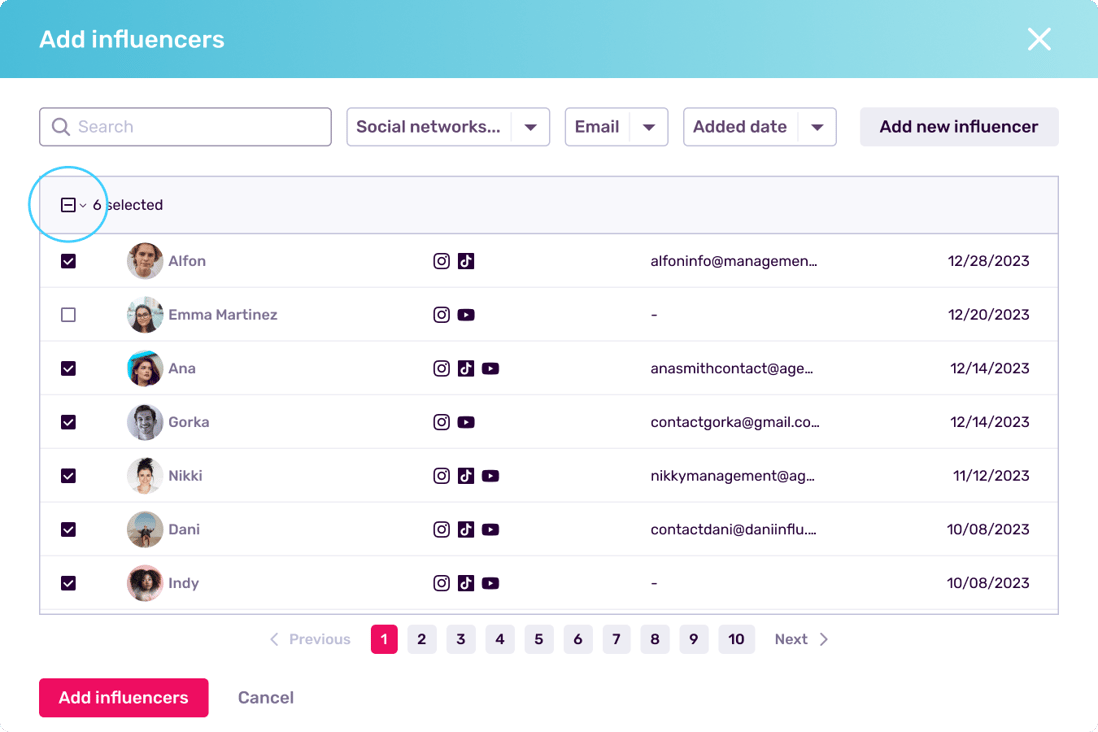
Task: Deselect Gorka's checkbox
Action: 68,423
